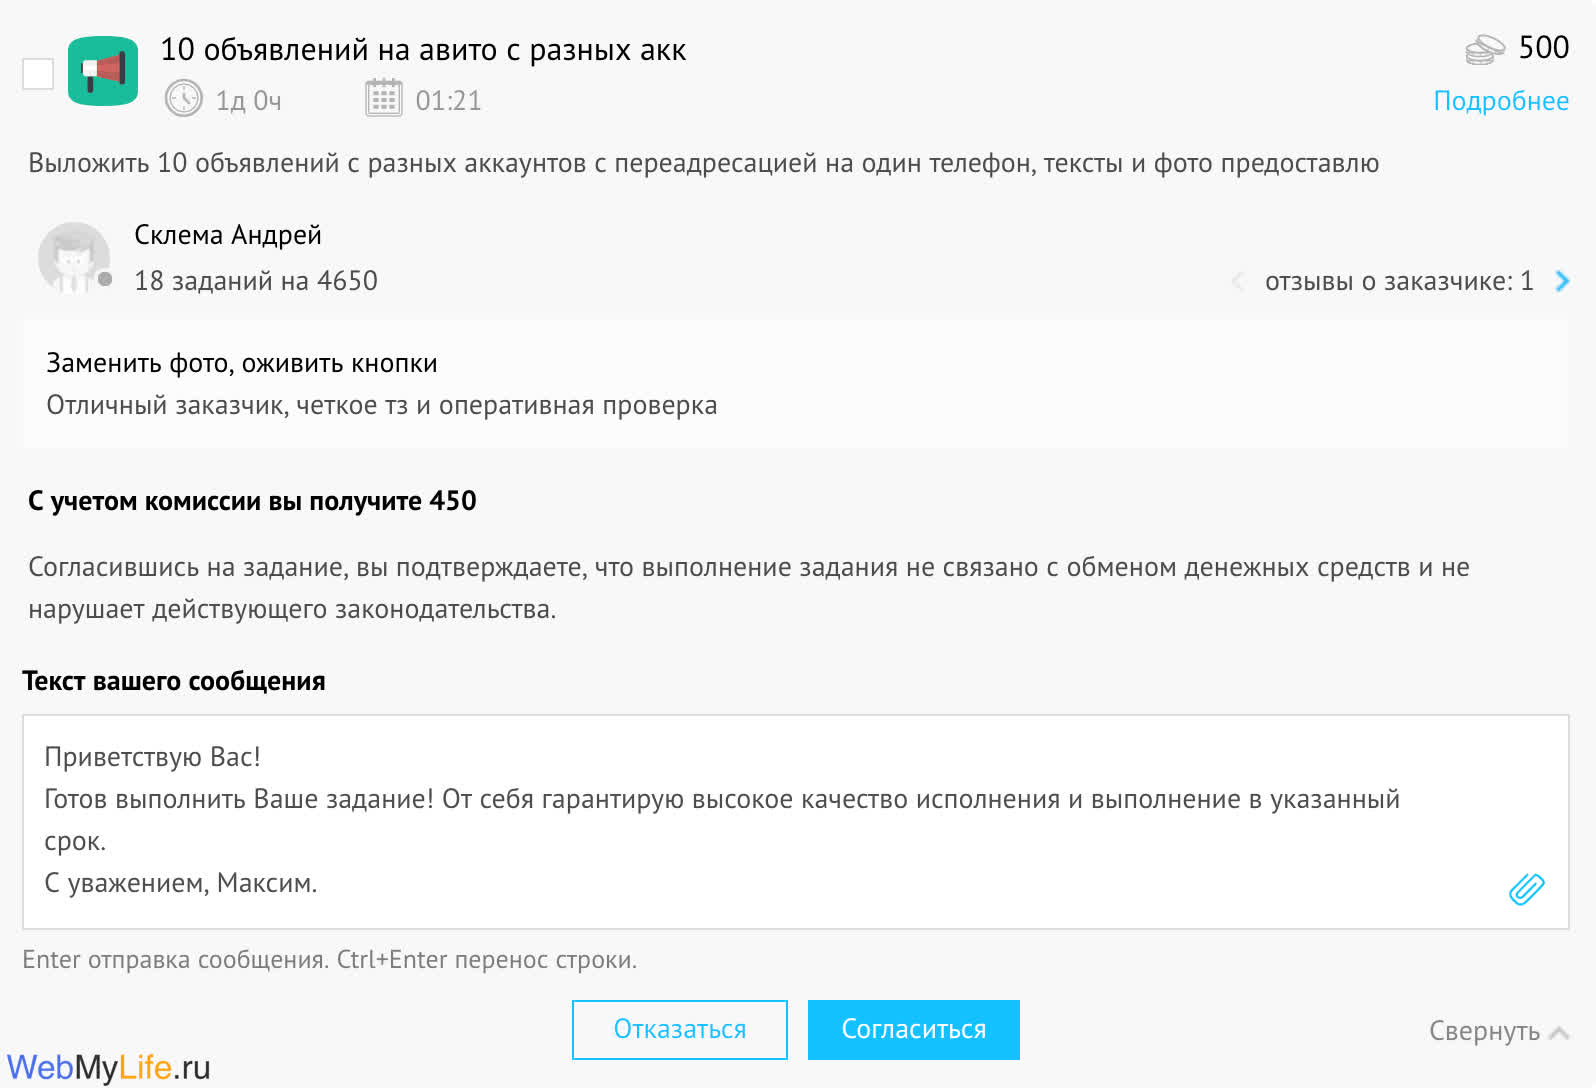Click the WebMyLife.ru watermark logo
This screenshot has height=1088, width=1596.
108,1067
